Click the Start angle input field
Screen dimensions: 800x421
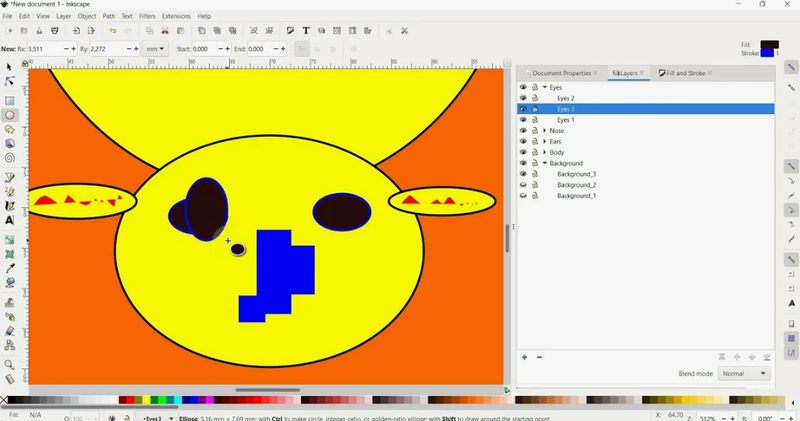coord(204,49)
